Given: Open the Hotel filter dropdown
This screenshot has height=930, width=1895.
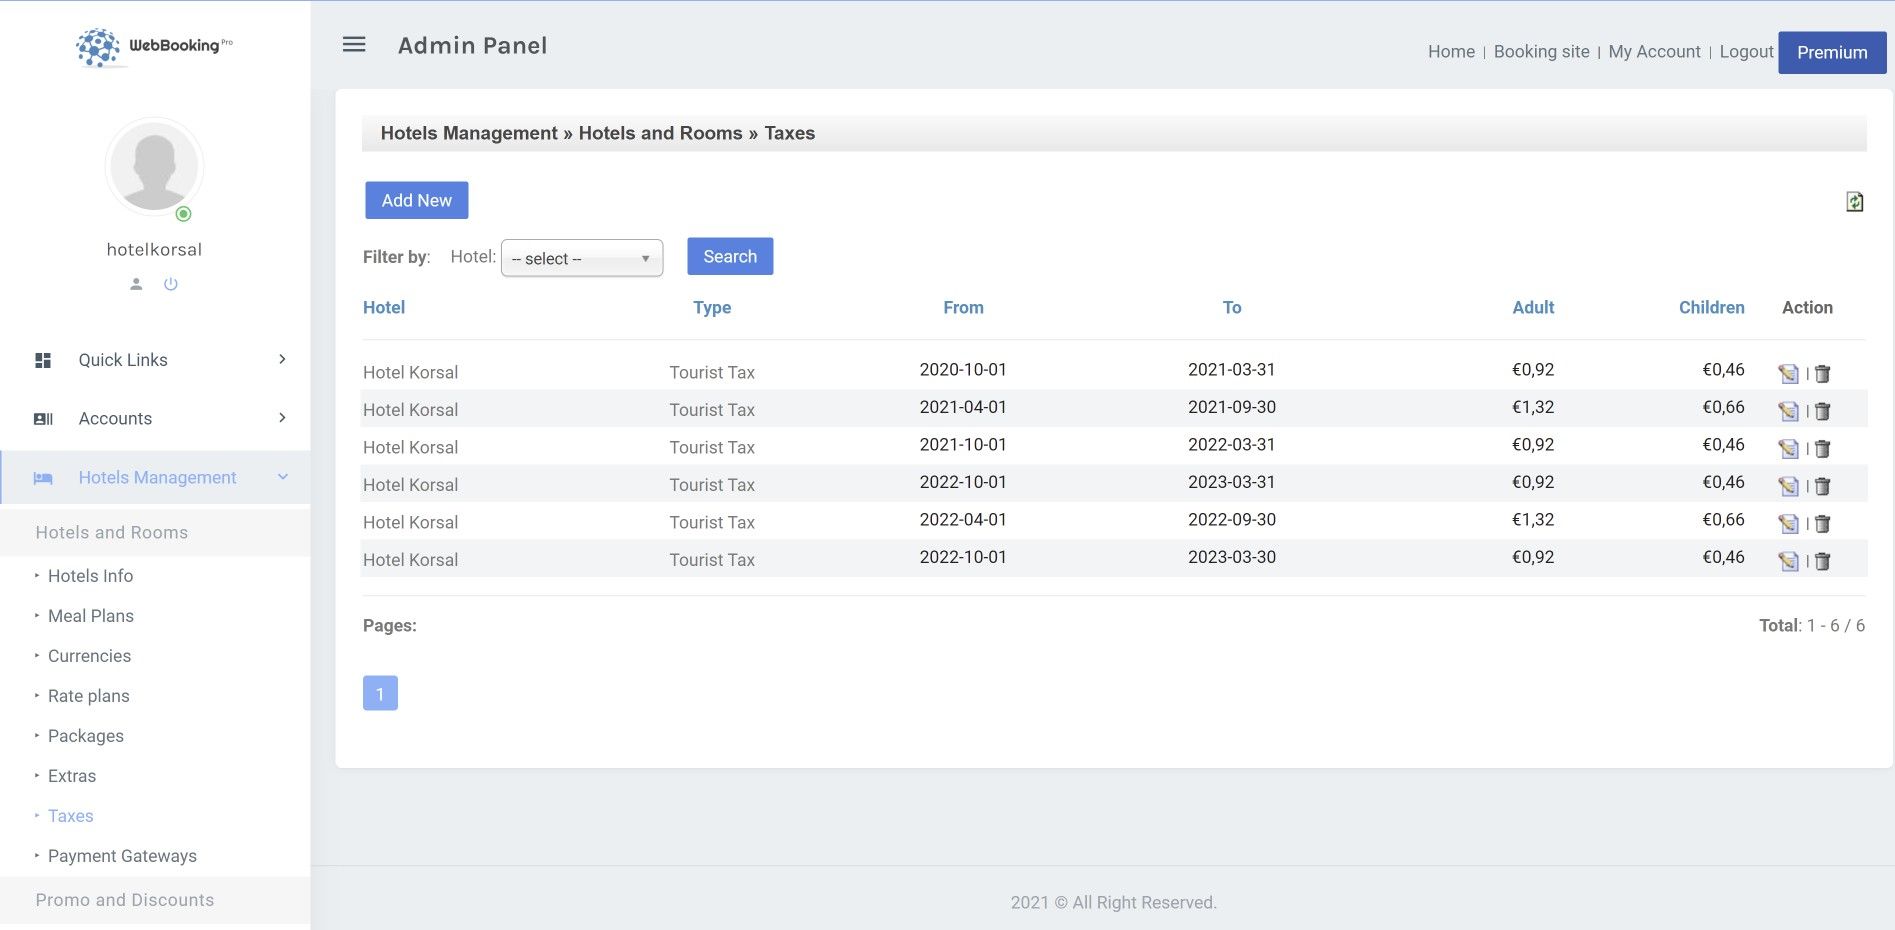Looking at the screenshot, I should (581, 258).
